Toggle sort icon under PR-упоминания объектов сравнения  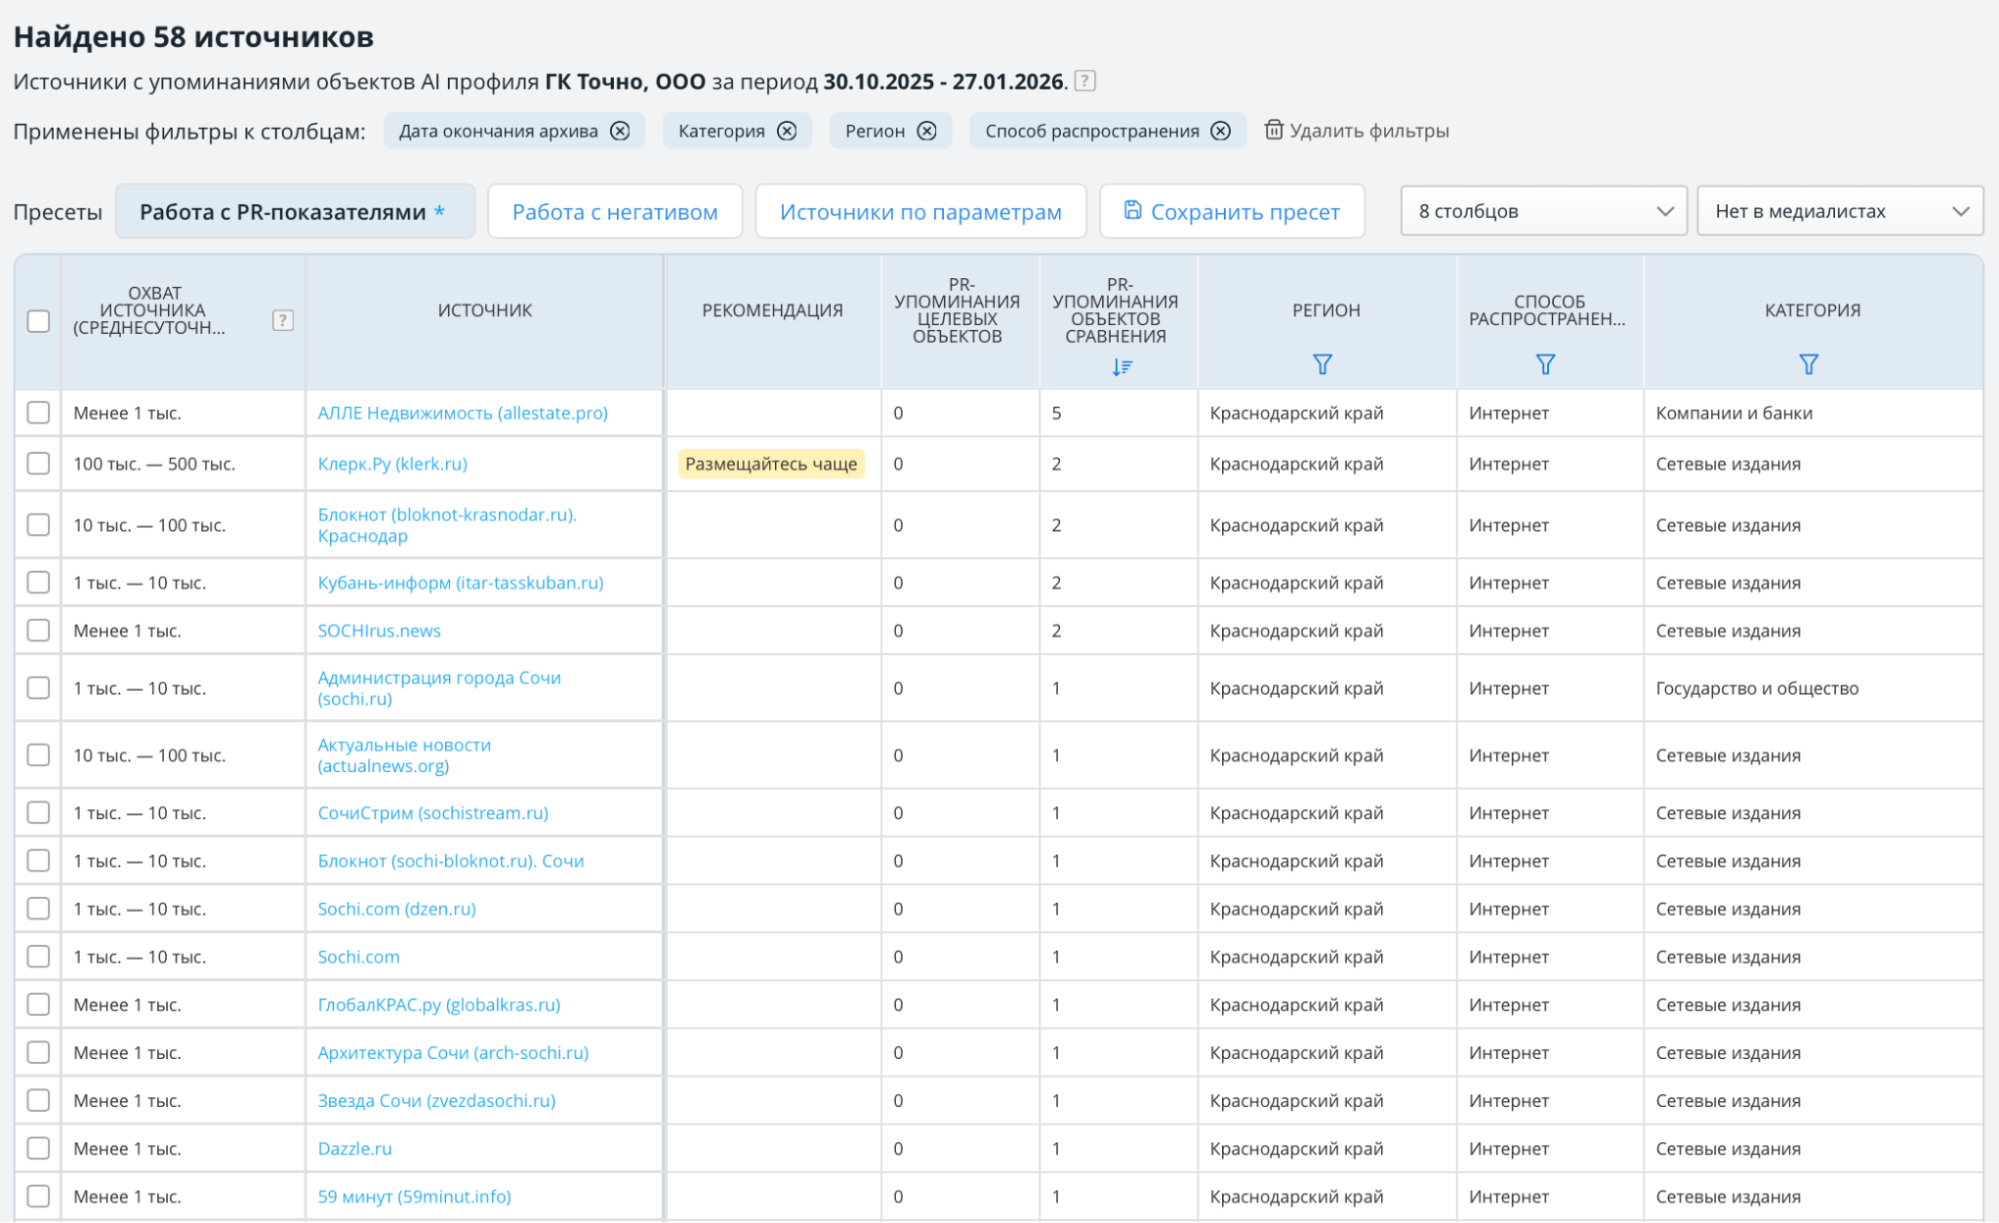(1121, 367)
